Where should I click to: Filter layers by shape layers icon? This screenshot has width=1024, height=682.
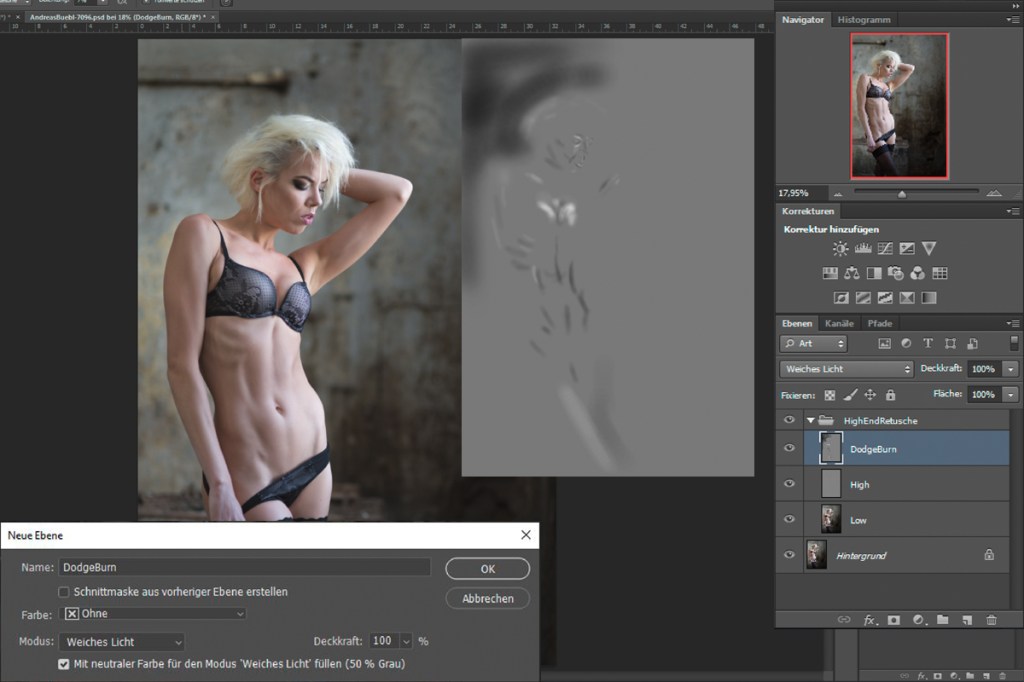950,344
